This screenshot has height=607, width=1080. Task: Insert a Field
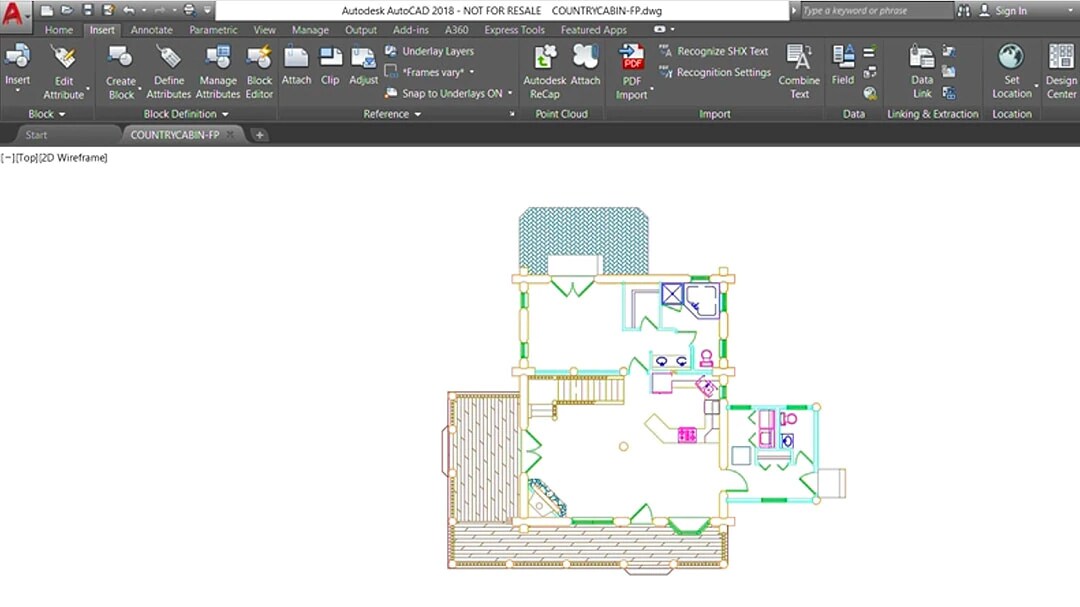843,66
